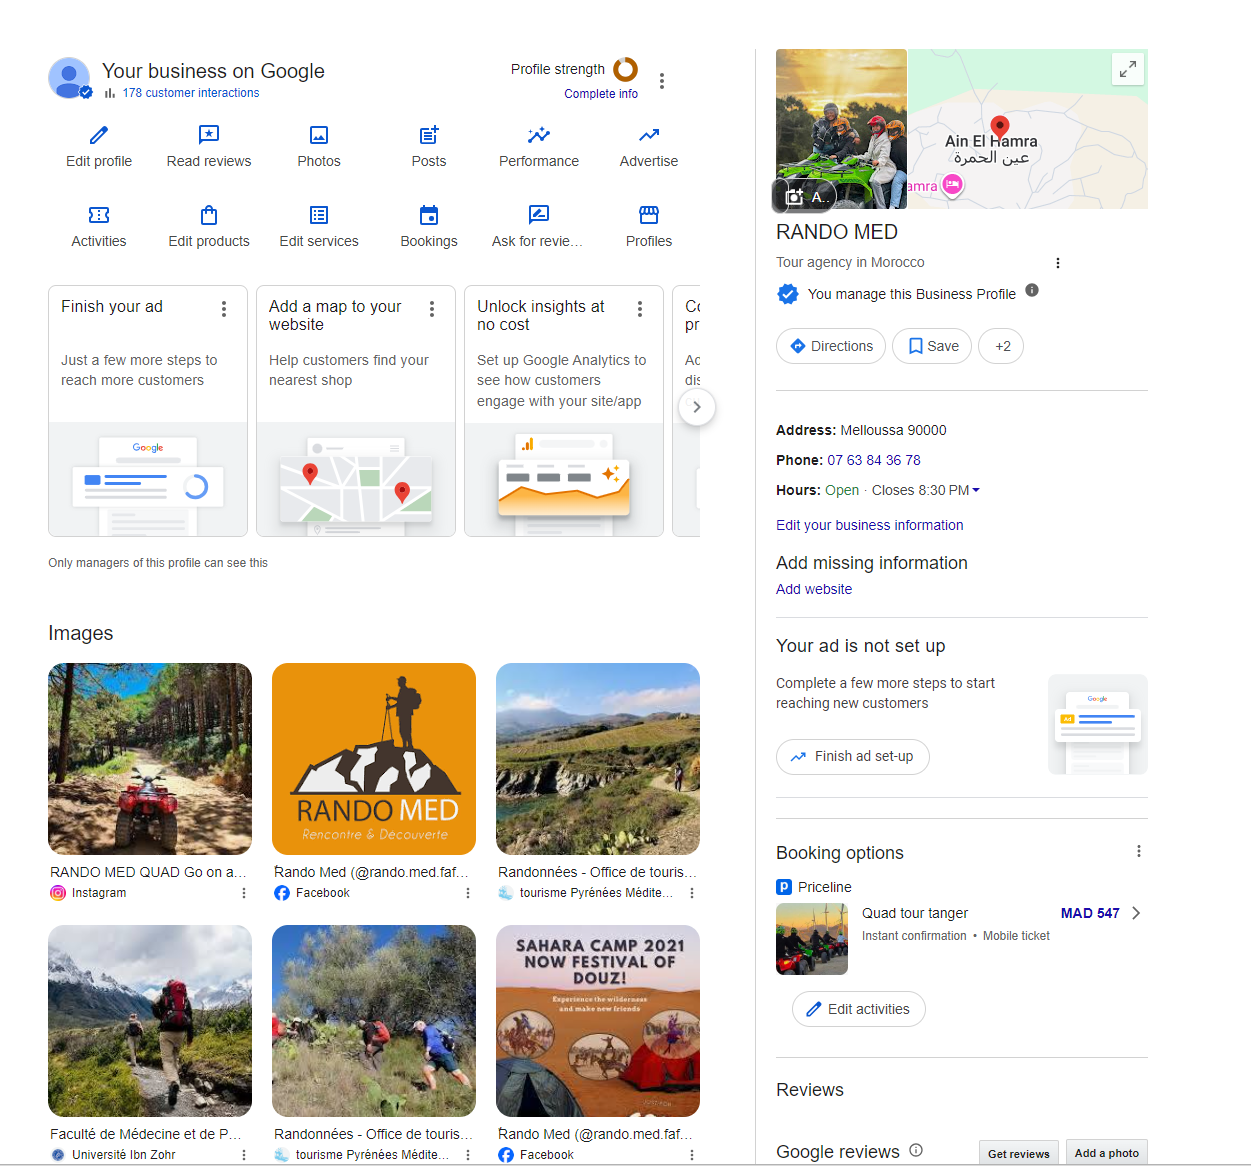
Task: Click the MAD 547 price
Action: click(x=1090, y=913)
